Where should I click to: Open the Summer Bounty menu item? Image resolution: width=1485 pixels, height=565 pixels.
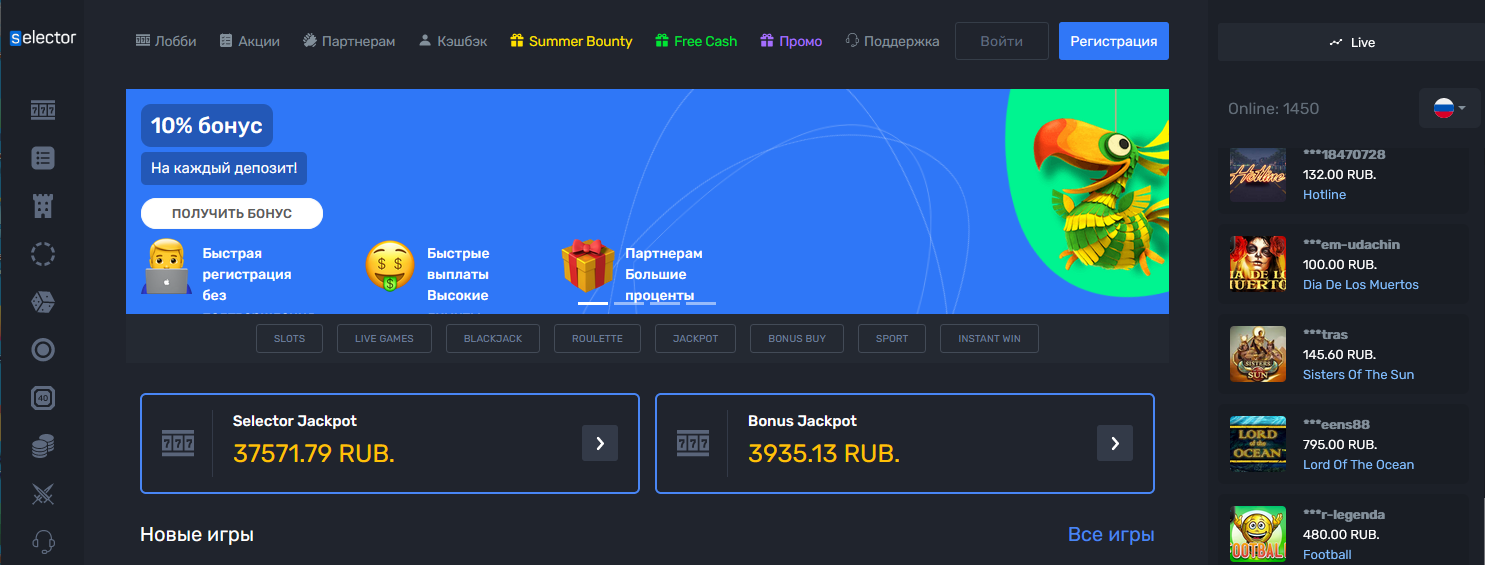pos(571,41)
